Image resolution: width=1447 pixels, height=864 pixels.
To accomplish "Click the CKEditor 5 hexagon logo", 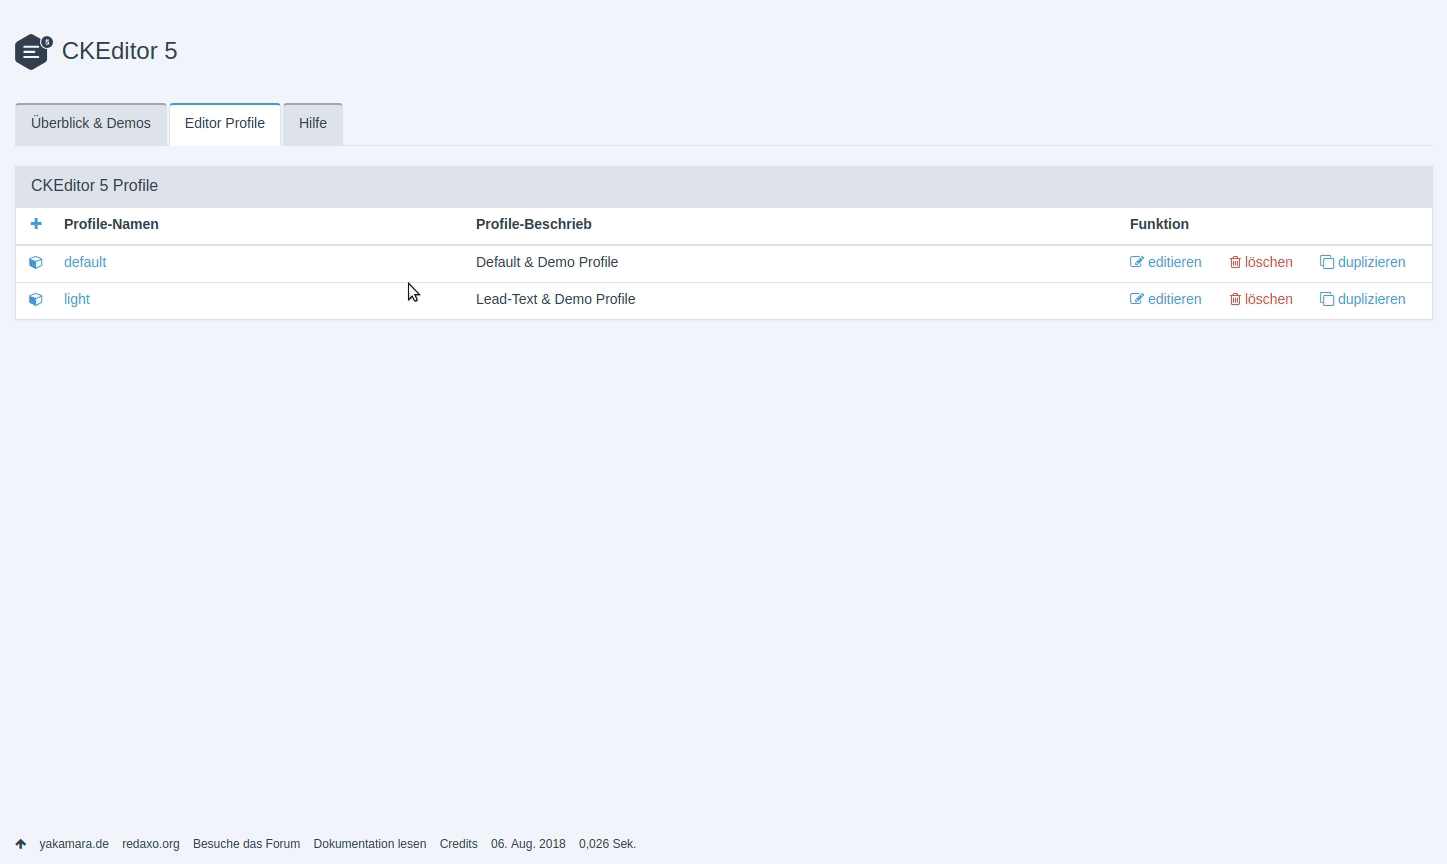I will (x=32, y=51).
